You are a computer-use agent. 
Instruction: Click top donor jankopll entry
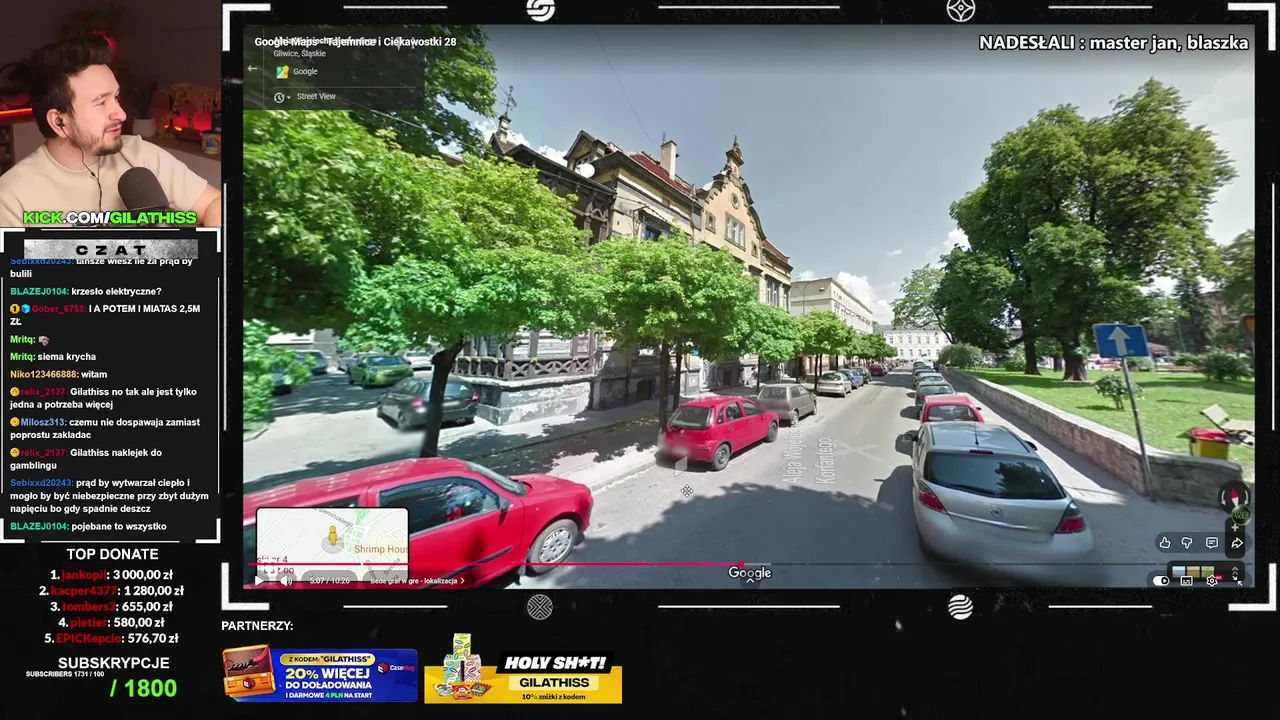click(x=112, y=575)
